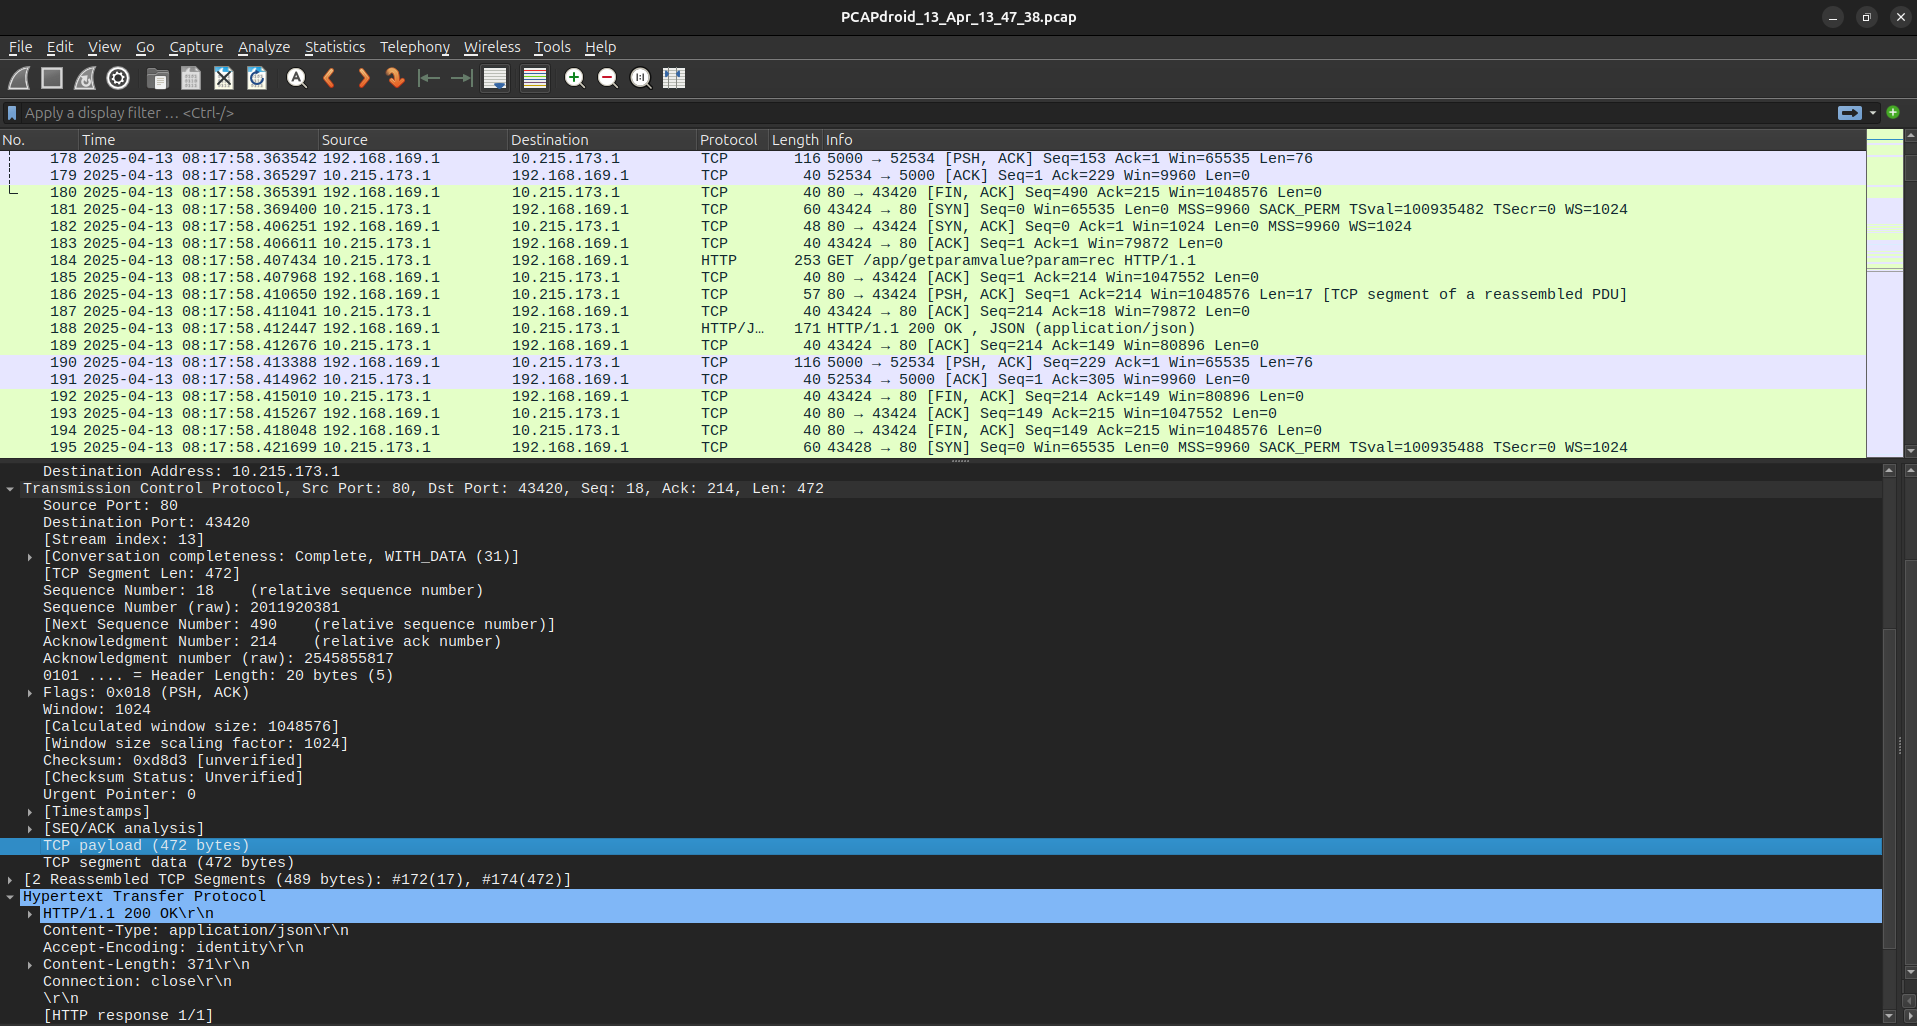Screen dimensions: 1917x1026
Task: Select the TCP payload (472 bytes) row
Action: tap(940, 846)
